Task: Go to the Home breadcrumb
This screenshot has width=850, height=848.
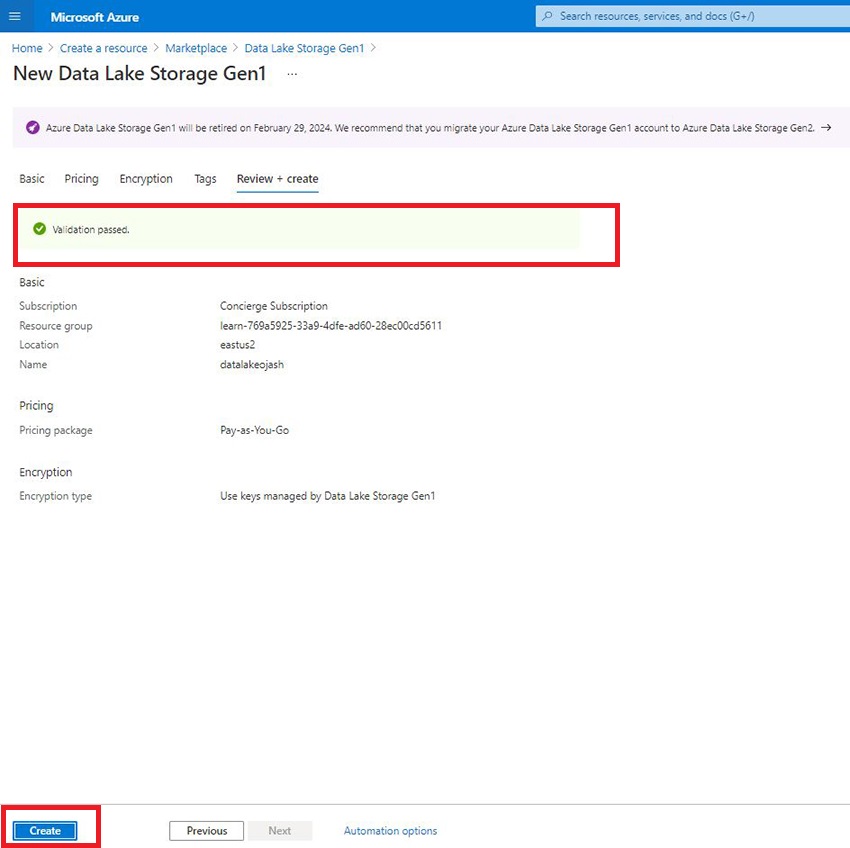Action: [x=27, y=48]
